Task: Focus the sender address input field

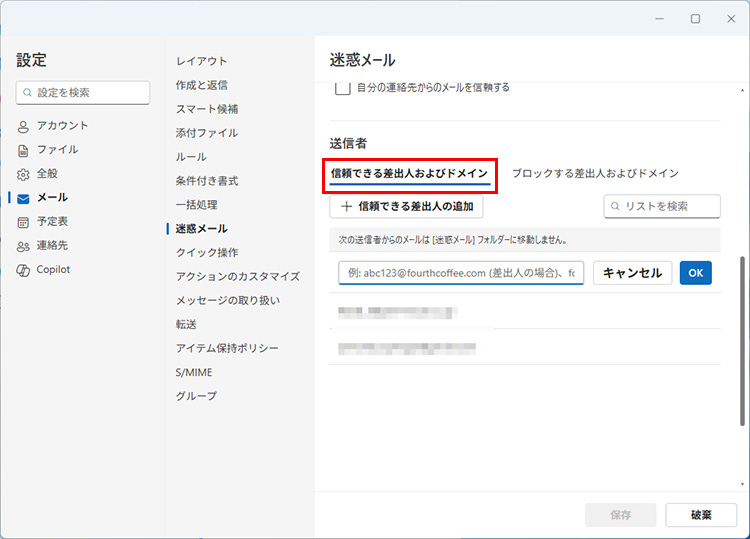Action: pyautogui.click(x=461, y=273)
